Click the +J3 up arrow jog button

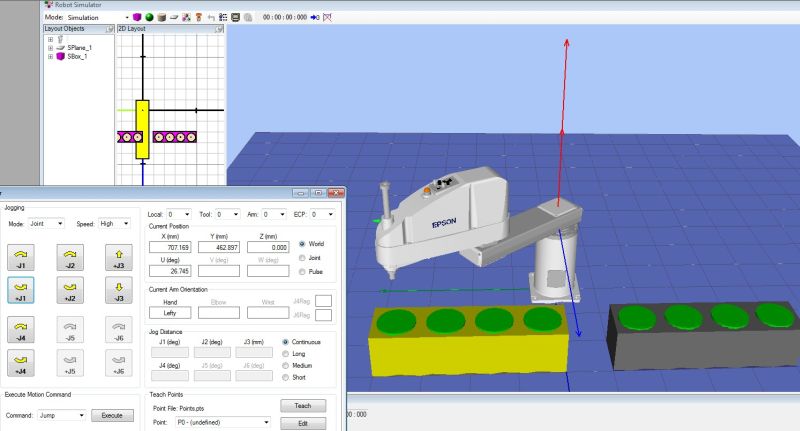118,259
